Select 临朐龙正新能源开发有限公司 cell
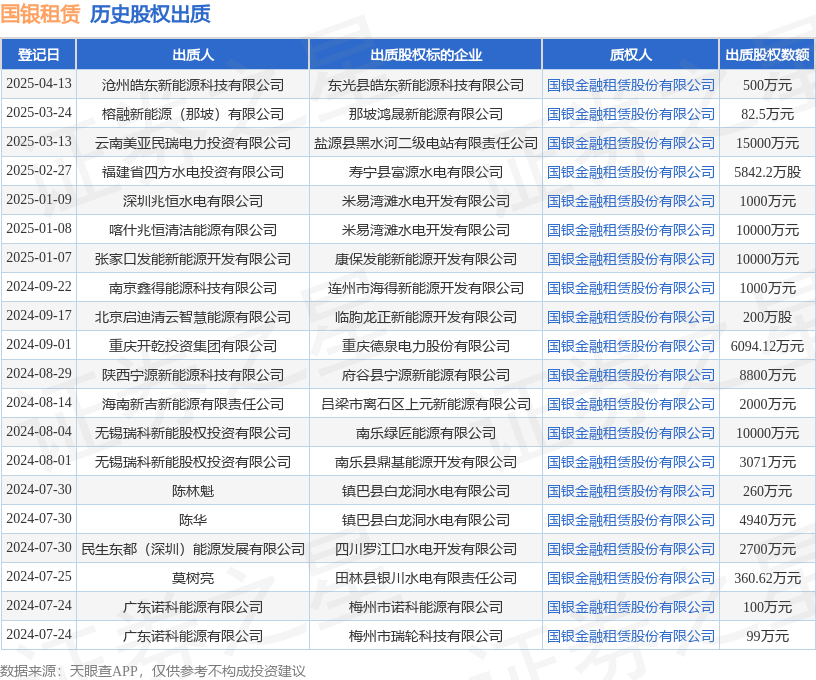This screenshot has height=680, width=816. [x=426, y=317]
